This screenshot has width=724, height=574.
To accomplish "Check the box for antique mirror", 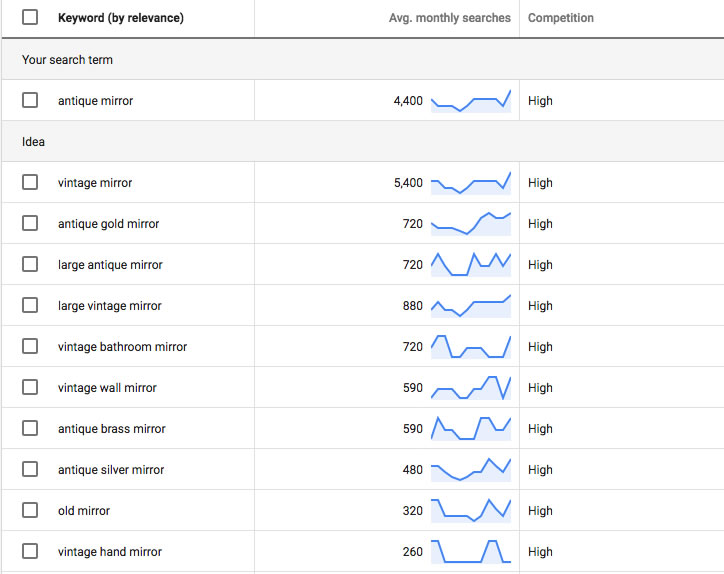I will (x=30, y=100).
